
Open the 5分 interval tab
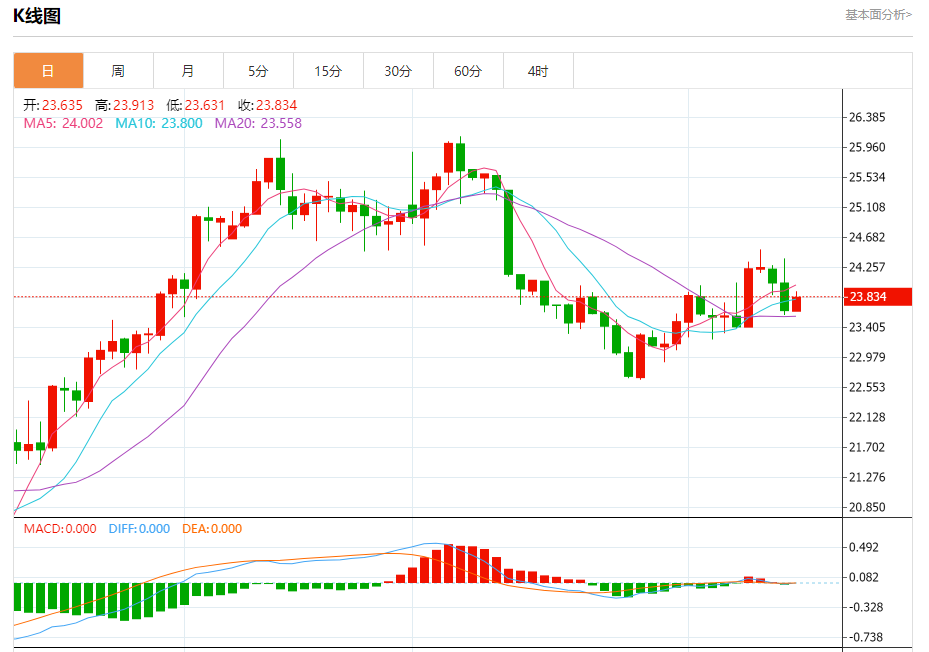[x=258, y=71]
